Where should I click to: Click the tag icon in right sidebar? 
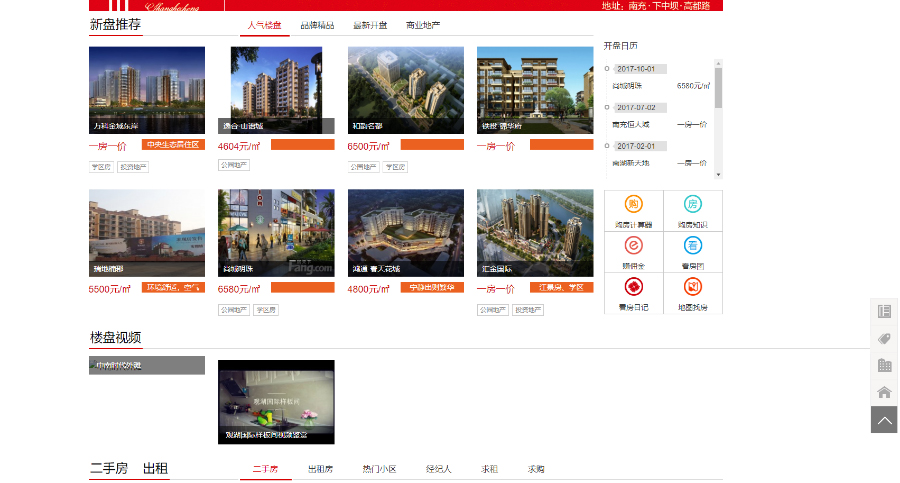point(884,339)
